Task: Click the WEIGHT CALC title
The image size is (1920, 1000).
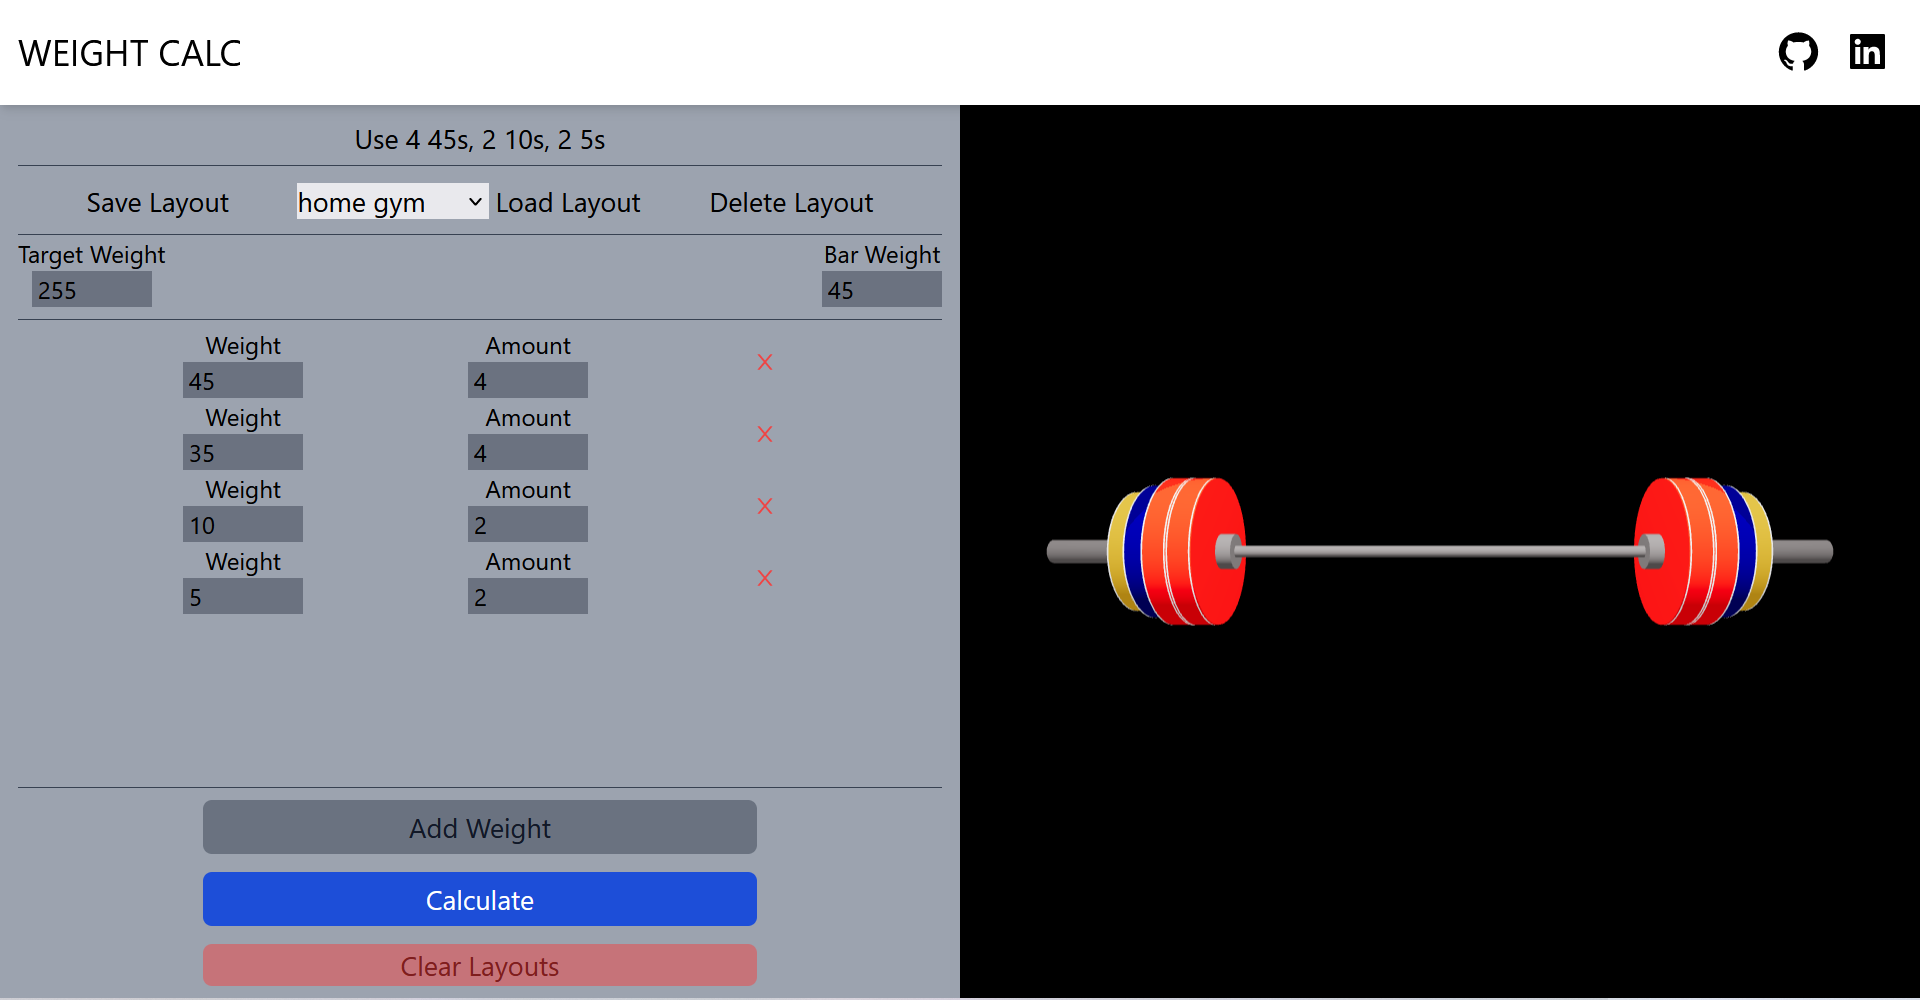Action: (130, 53)
